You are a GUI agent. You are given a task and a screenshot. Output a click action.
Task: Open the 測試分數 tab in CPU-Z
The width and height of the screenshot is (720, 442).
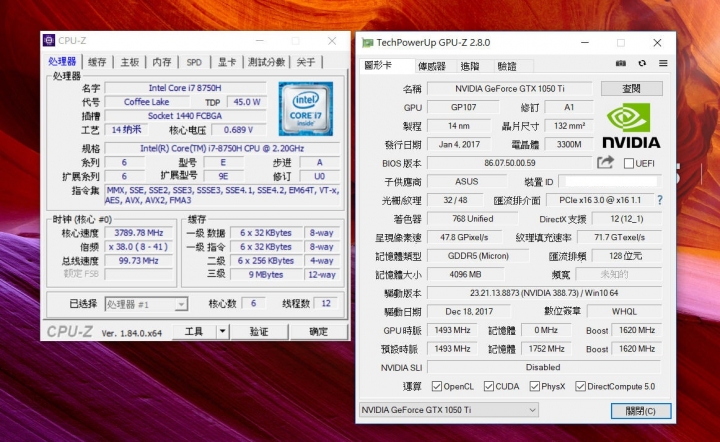tap(266, 62)
